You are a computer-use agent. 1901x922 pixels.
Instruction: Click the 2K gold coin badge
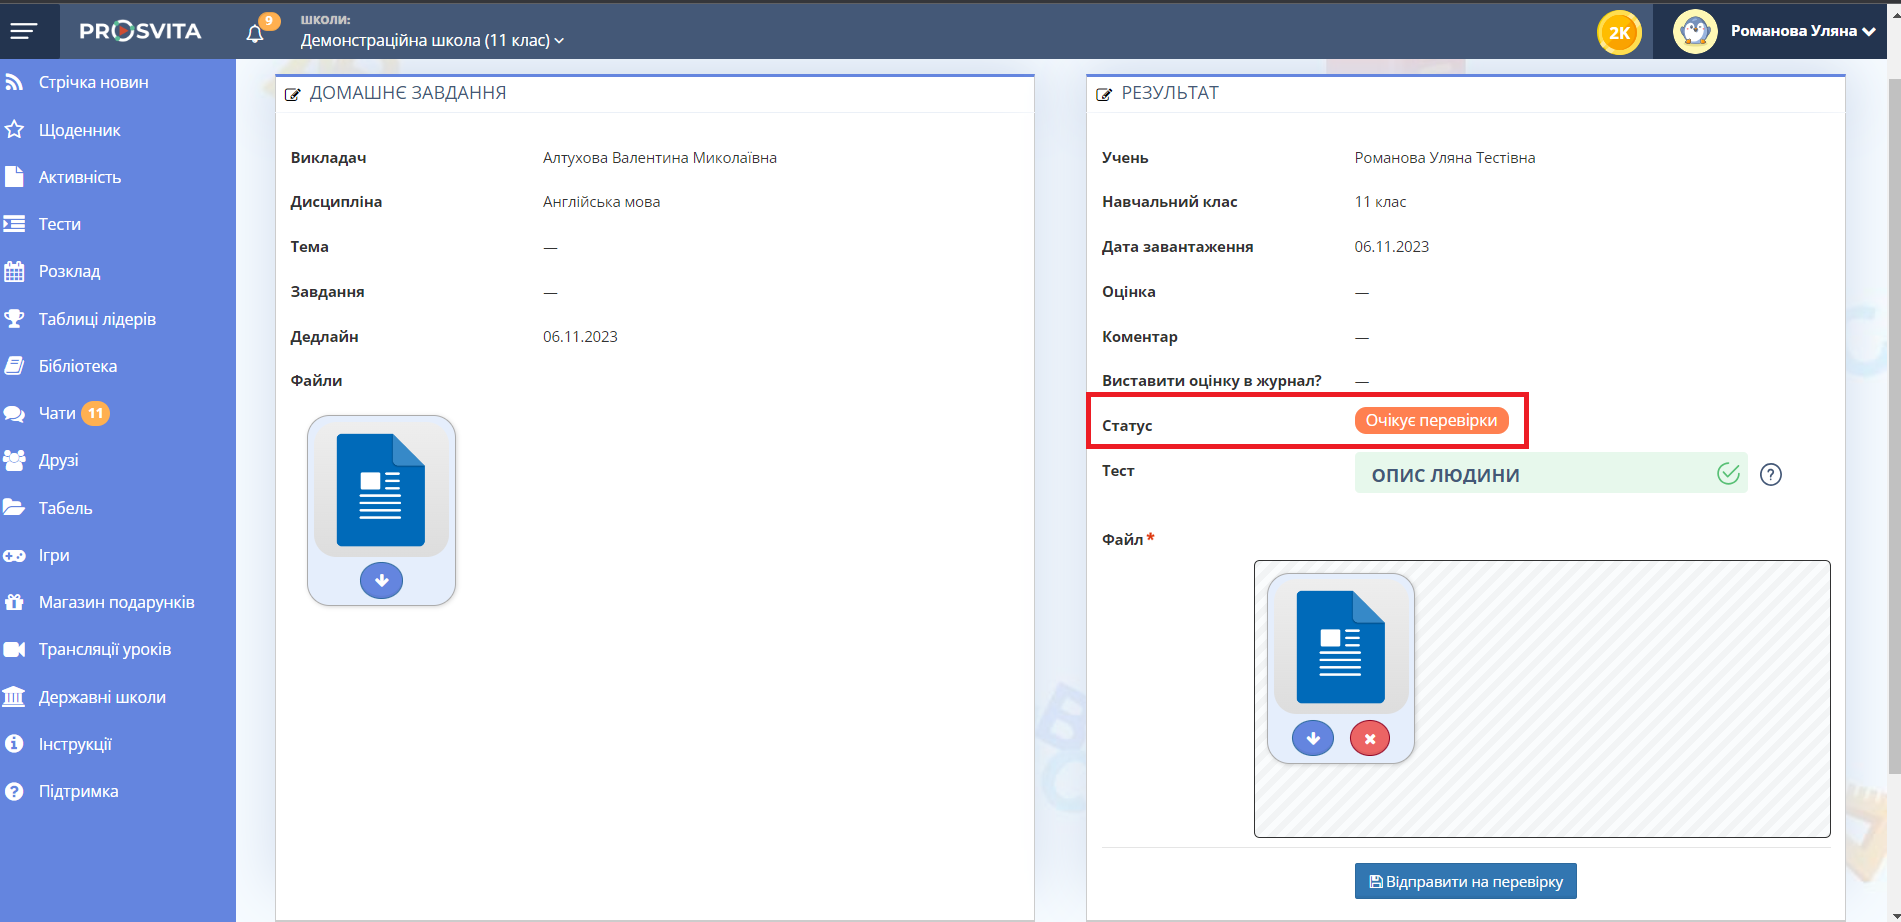tap(1618, 32)
